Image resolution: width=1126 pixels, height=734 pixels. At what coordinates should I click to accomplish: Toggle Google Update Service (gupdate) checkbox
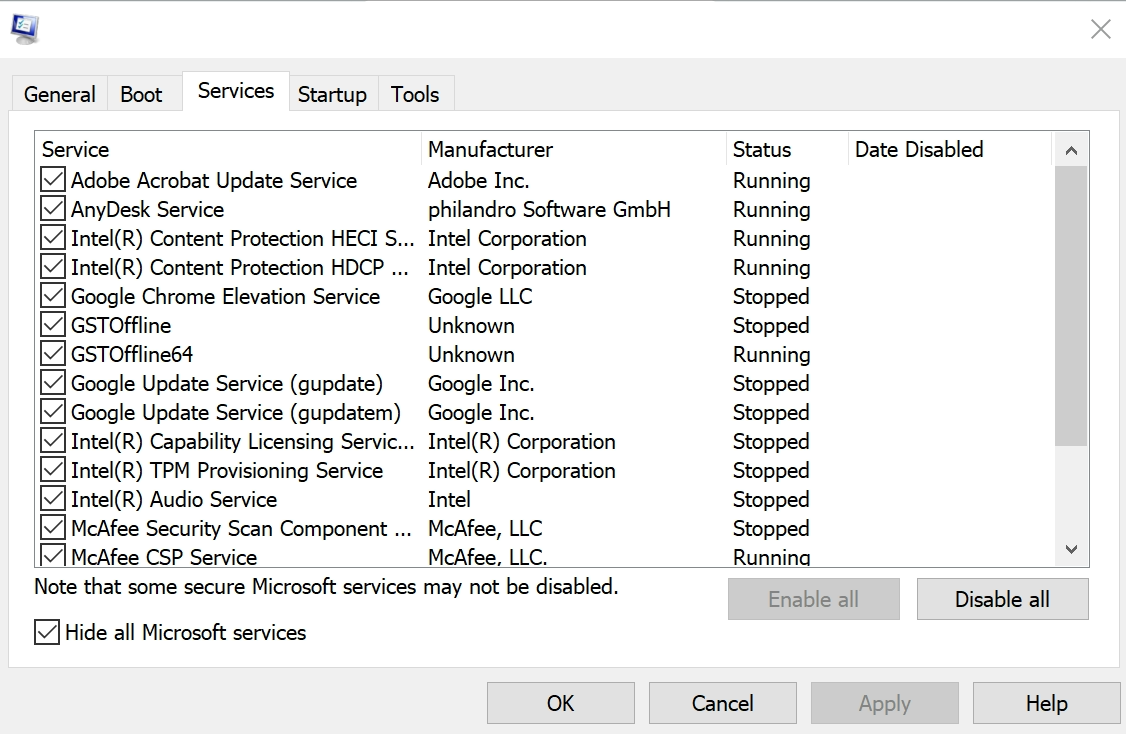coord(52,382)
